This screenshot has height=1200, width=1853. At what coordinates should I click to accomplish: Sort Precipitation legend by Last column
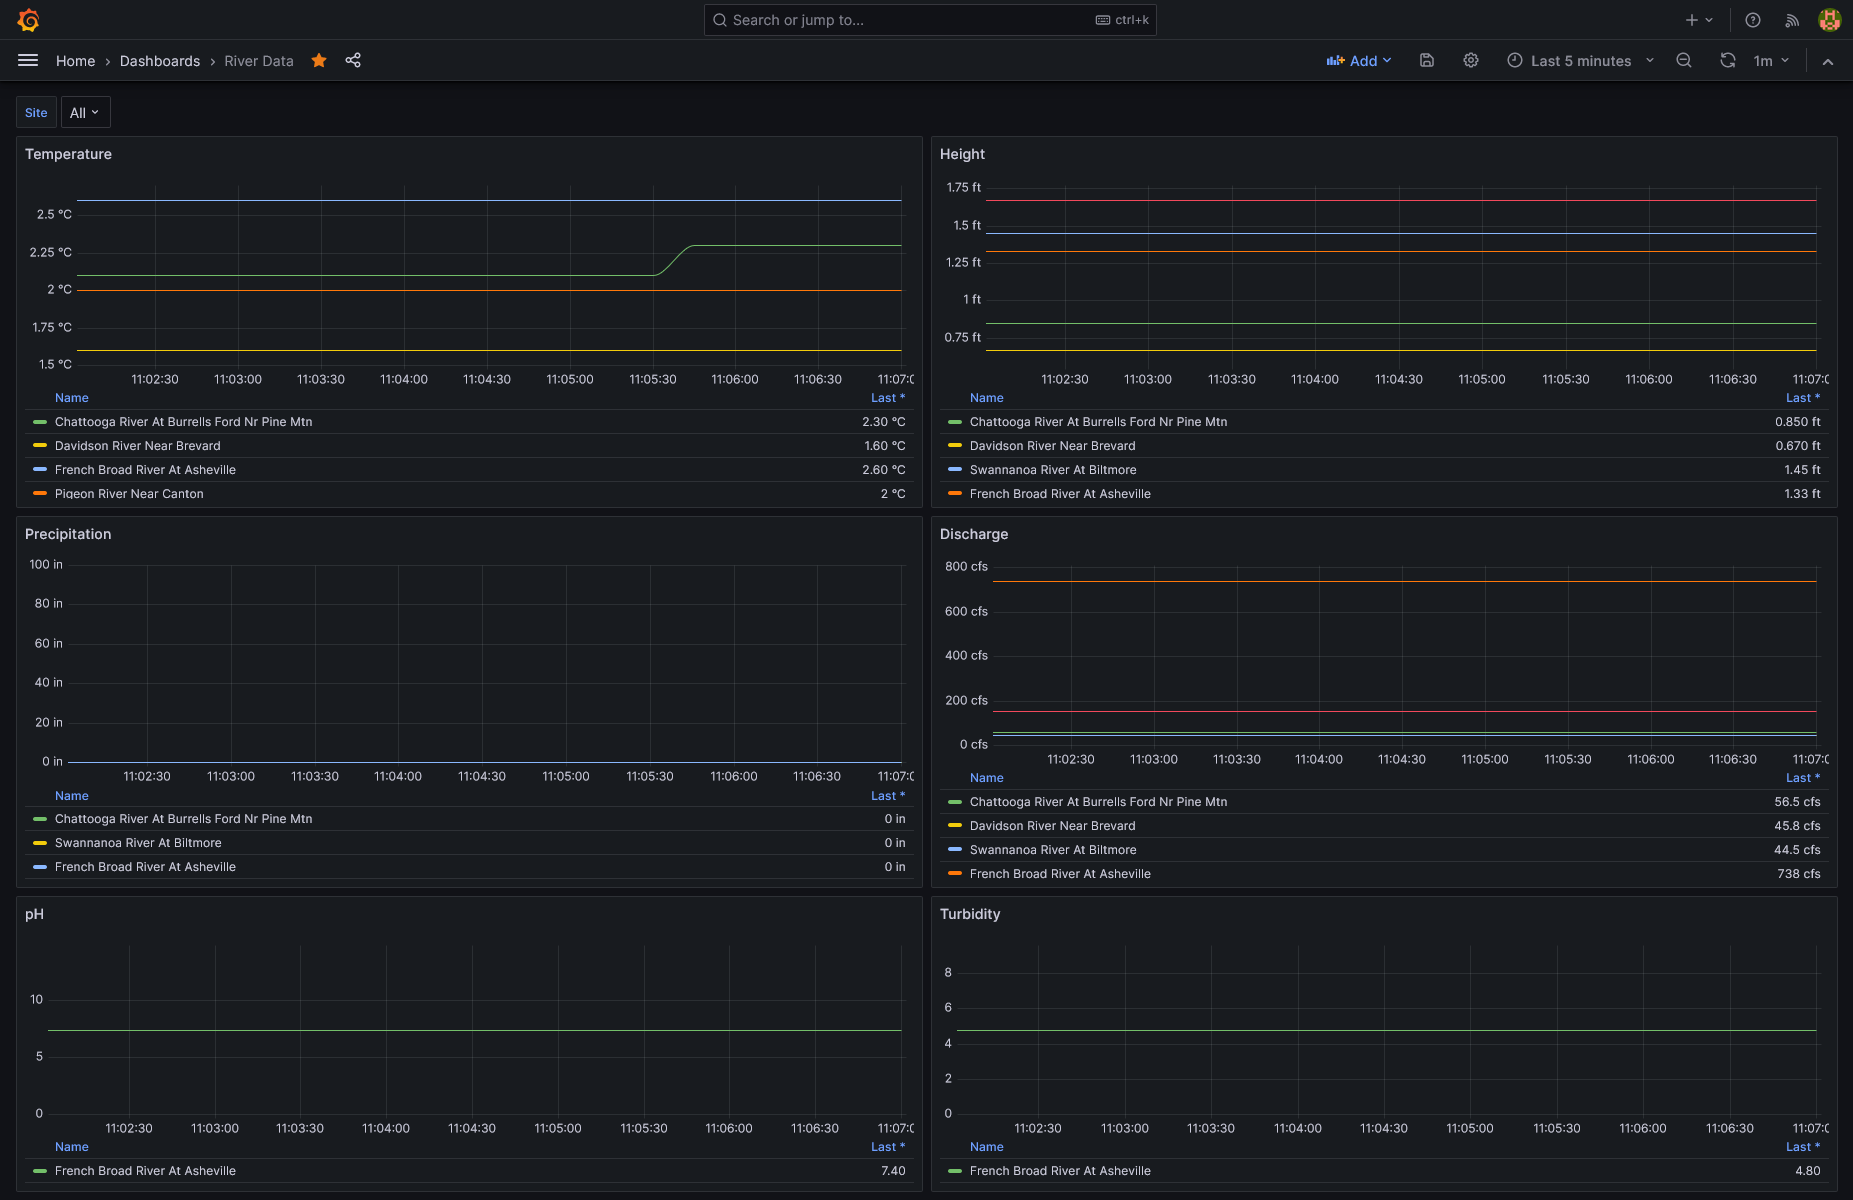(888, 796)
